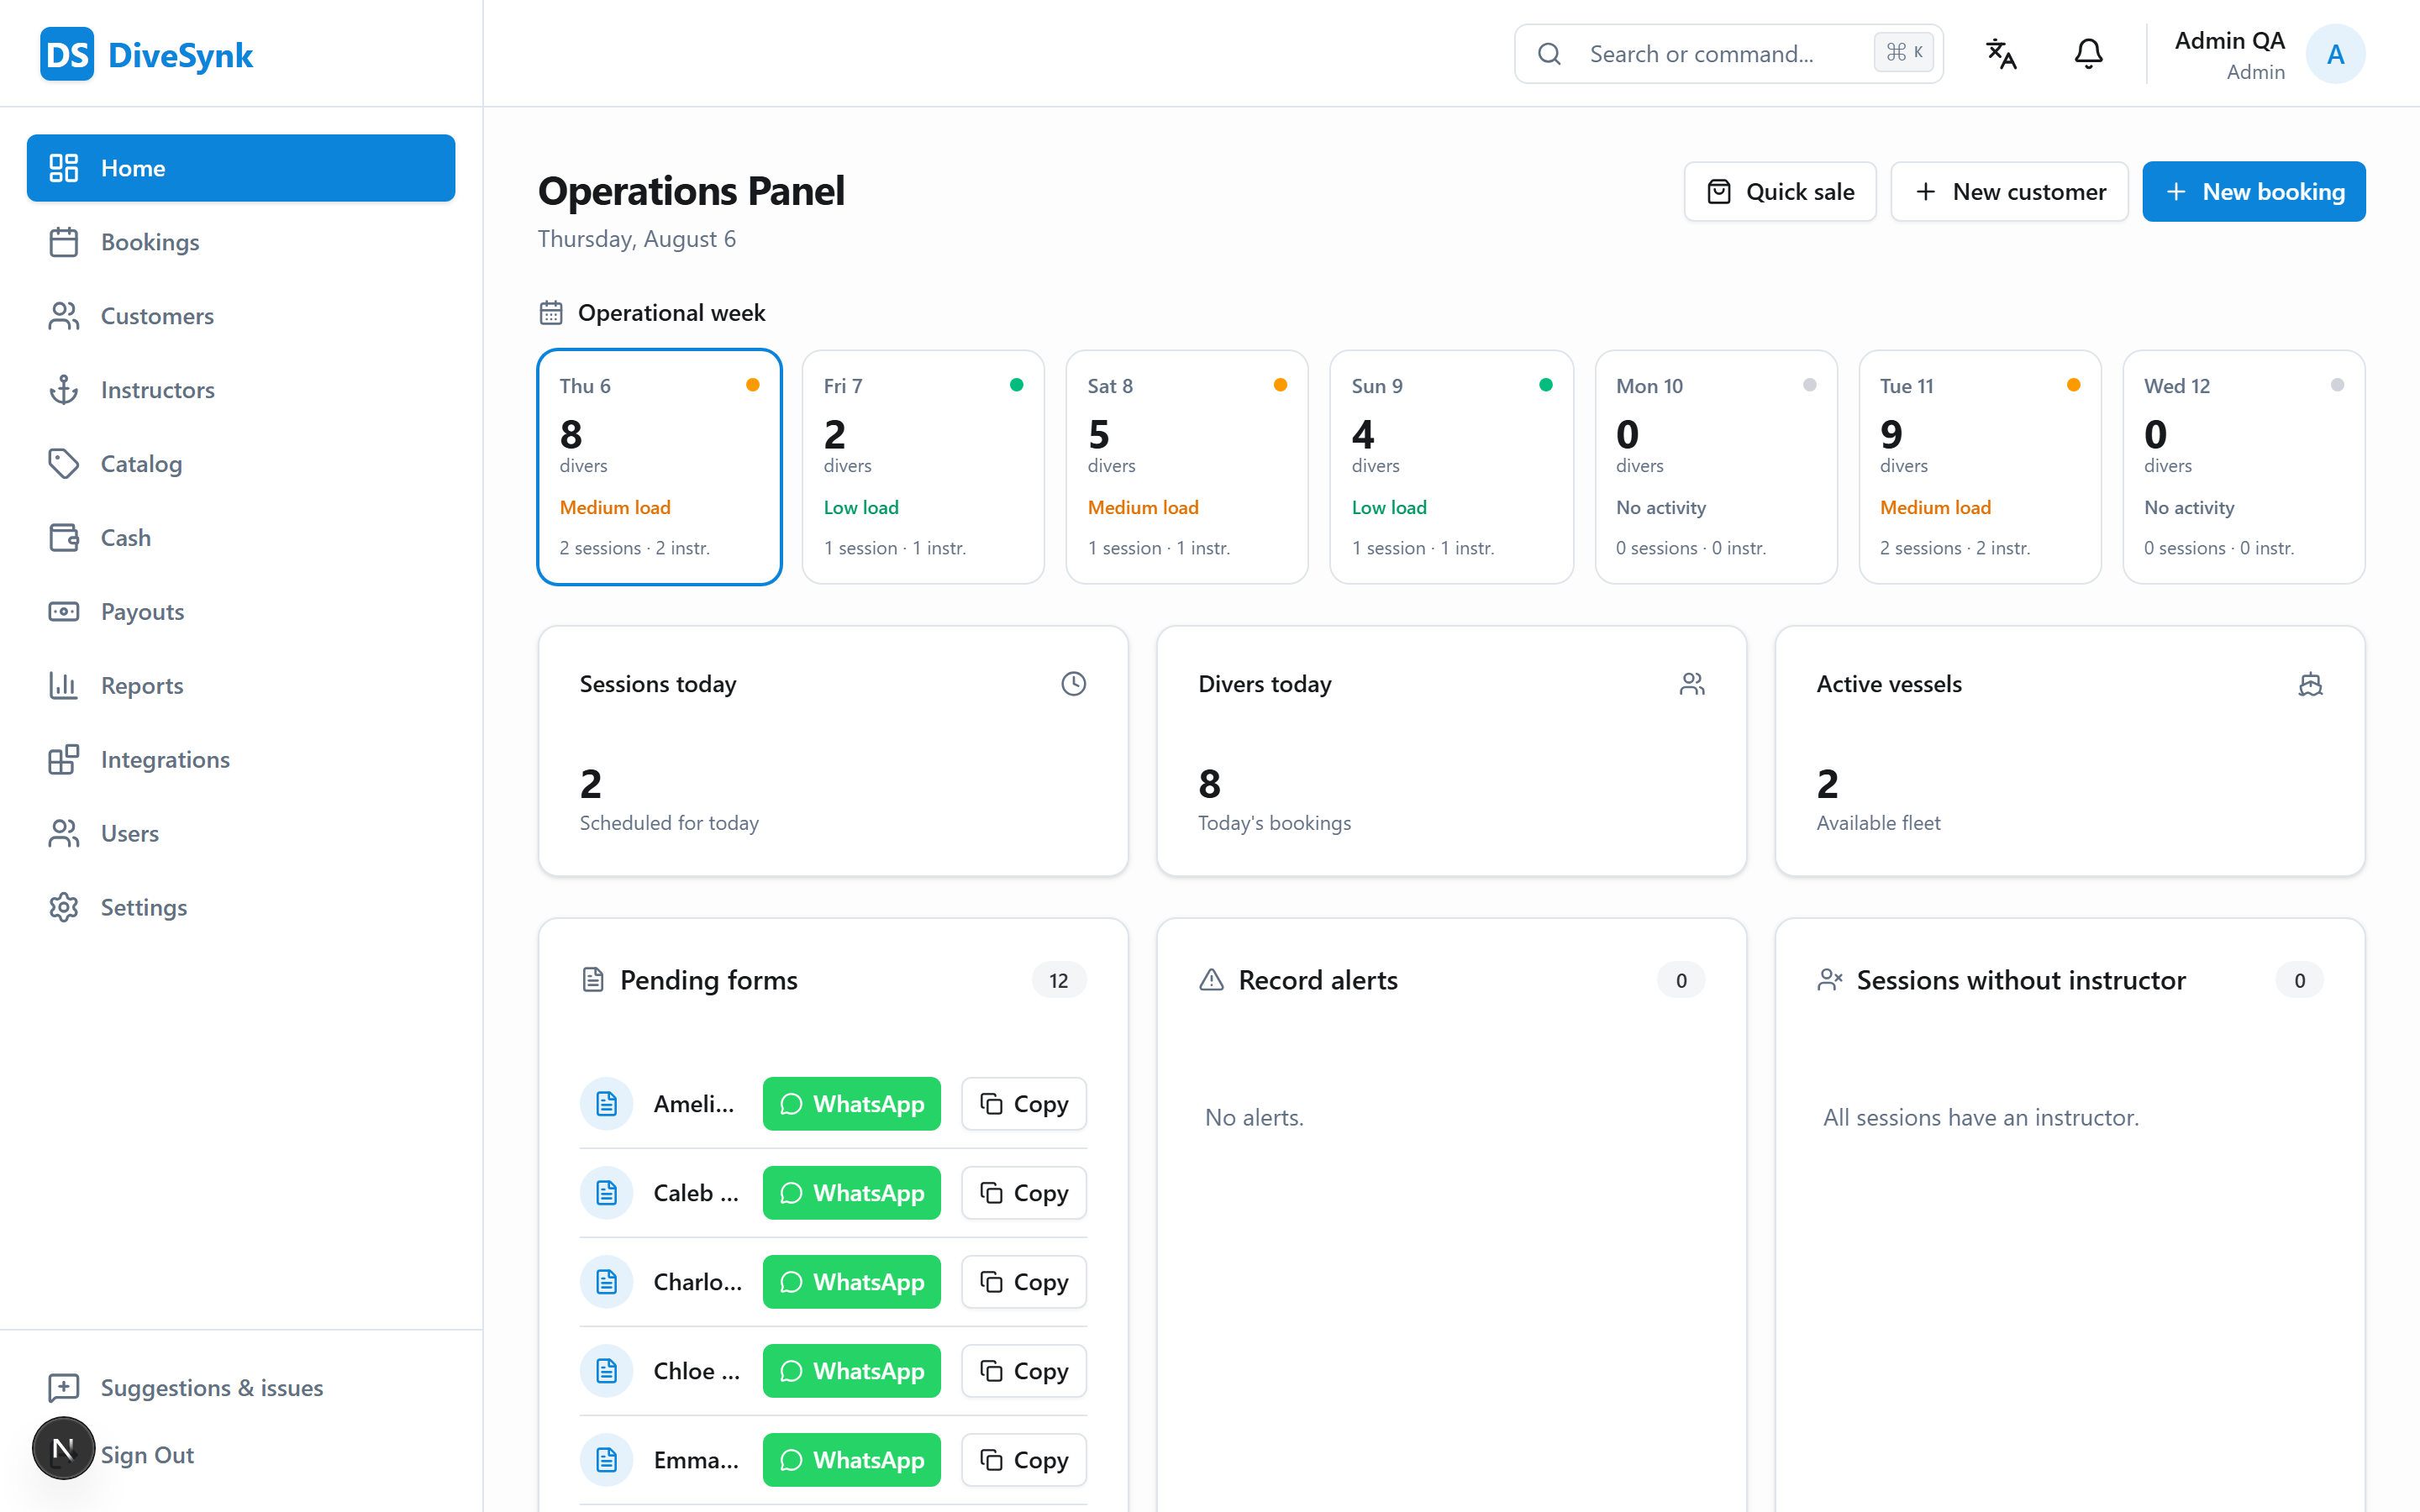Click the form icon beside Ameli...

click(607, 1104)
